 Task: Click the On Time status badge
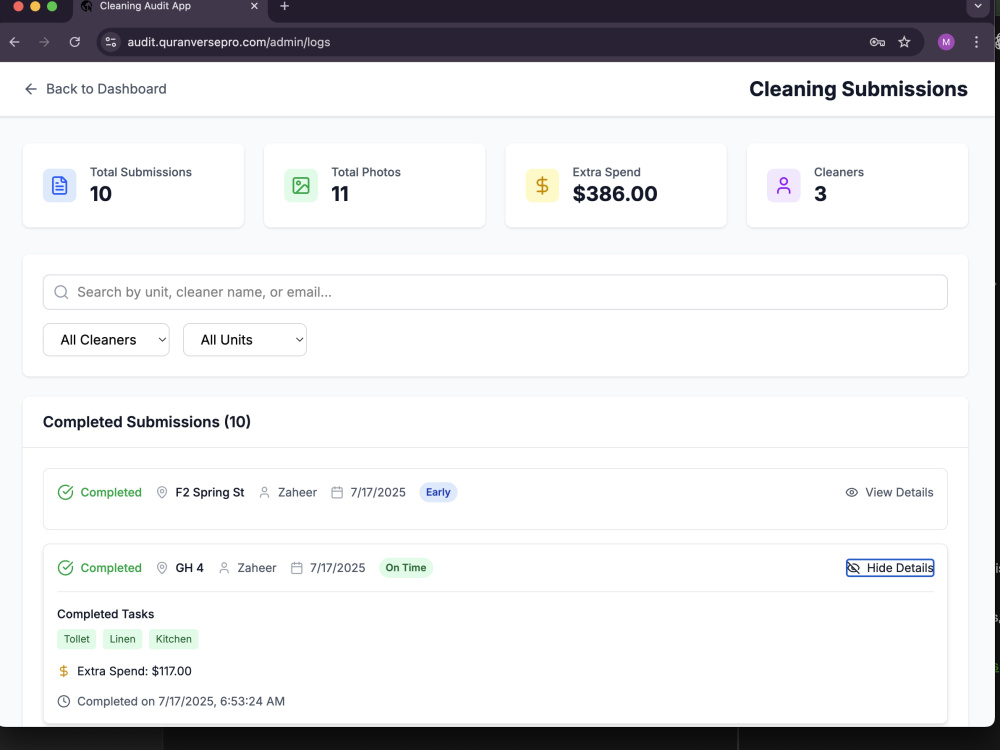[x=406, y=568]
